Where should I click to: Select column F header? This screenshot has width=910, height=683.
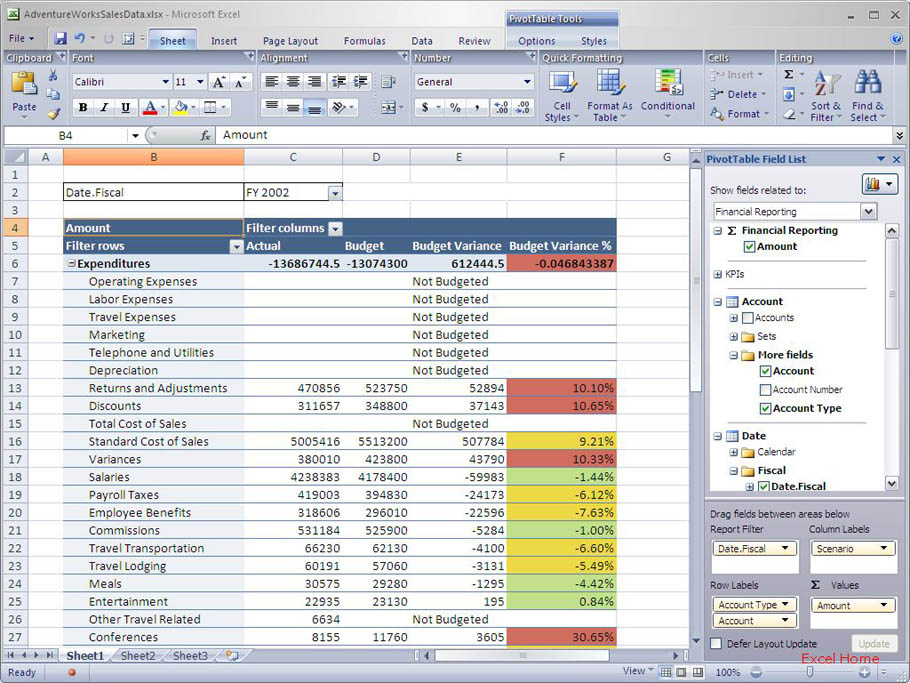561,157
